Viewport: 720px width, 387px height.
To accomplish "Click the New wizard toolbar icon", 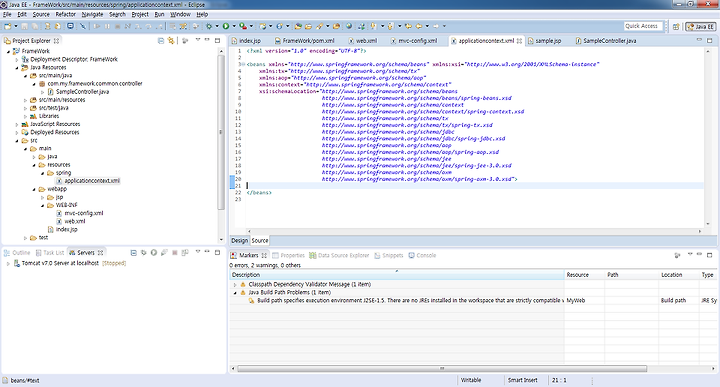I will pos(8,26).
